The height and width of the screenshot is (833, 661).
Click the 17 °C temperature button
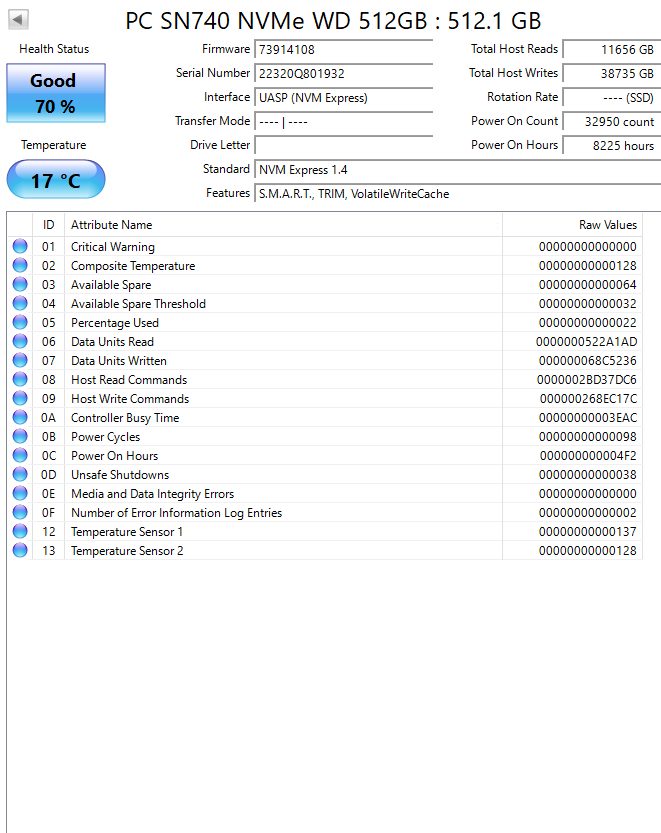pos(56,180)
